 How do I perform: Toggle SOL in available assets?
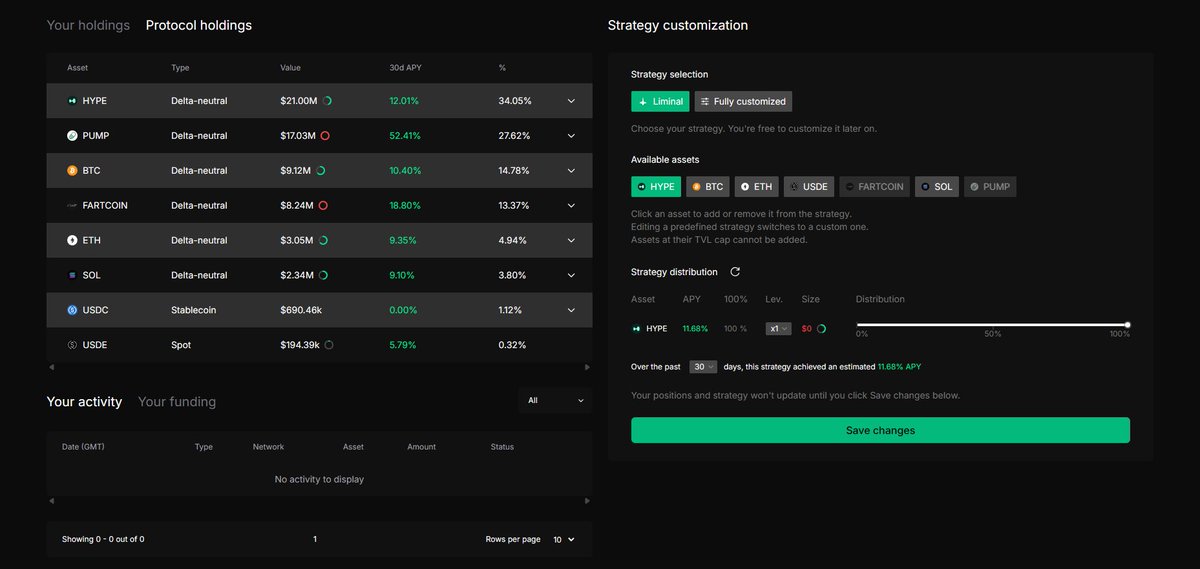coord(937,187)
